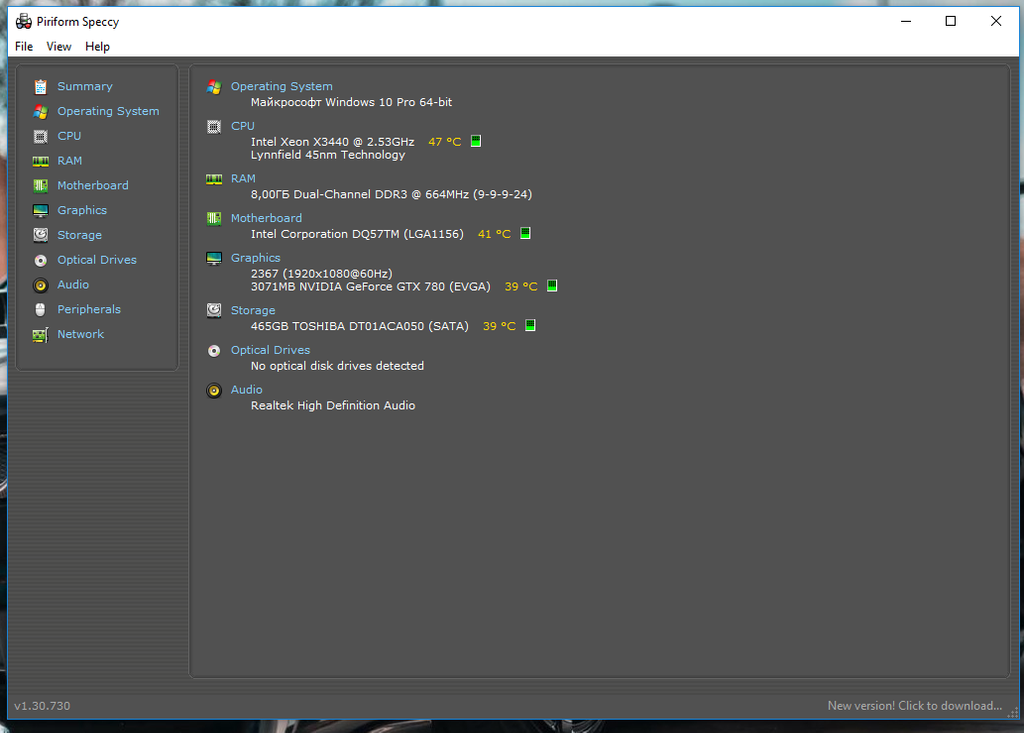The image size is (1024, 733).
Task: Select Operating System in the sidebar
Action: 108,111
